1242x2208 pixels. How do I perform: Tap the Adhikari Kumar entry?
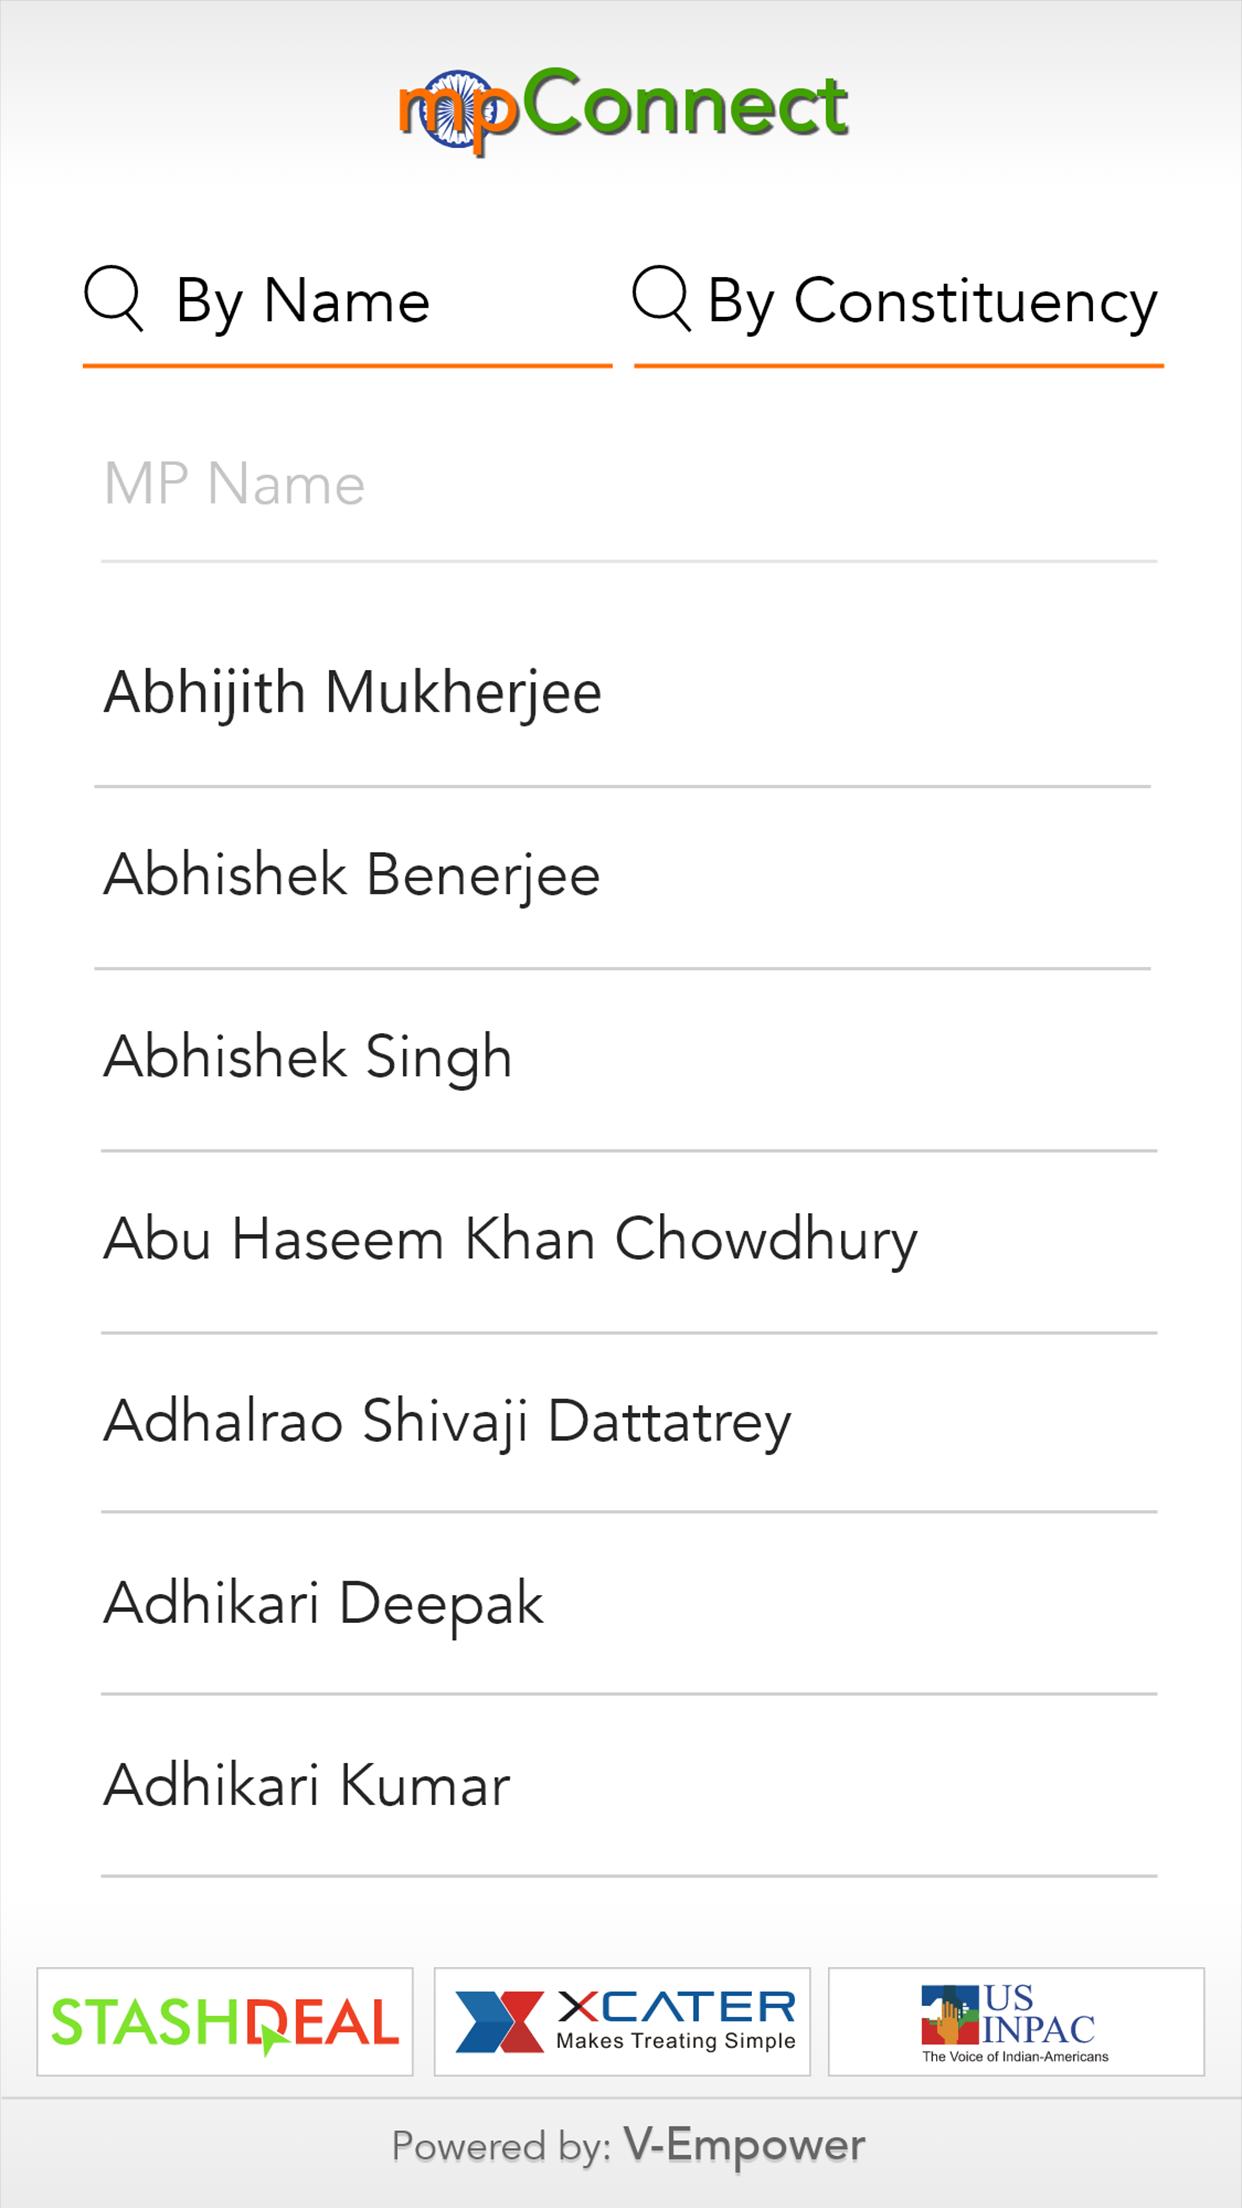306,1786
